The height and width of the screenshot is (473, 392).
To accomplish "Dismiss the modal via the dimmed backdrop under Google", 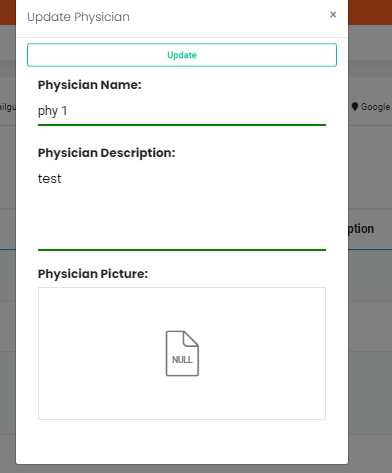I will (370, 167).
